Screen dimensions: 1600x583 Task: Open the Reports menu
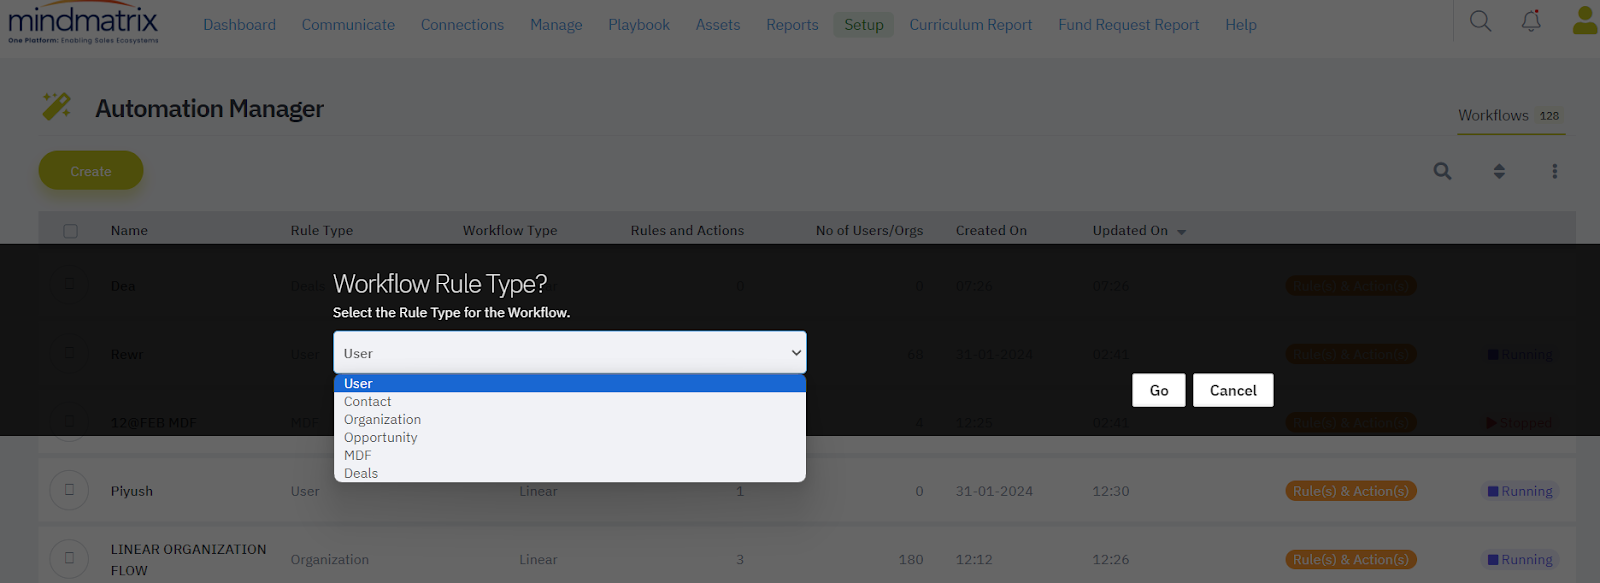click(x=792, y=24)
